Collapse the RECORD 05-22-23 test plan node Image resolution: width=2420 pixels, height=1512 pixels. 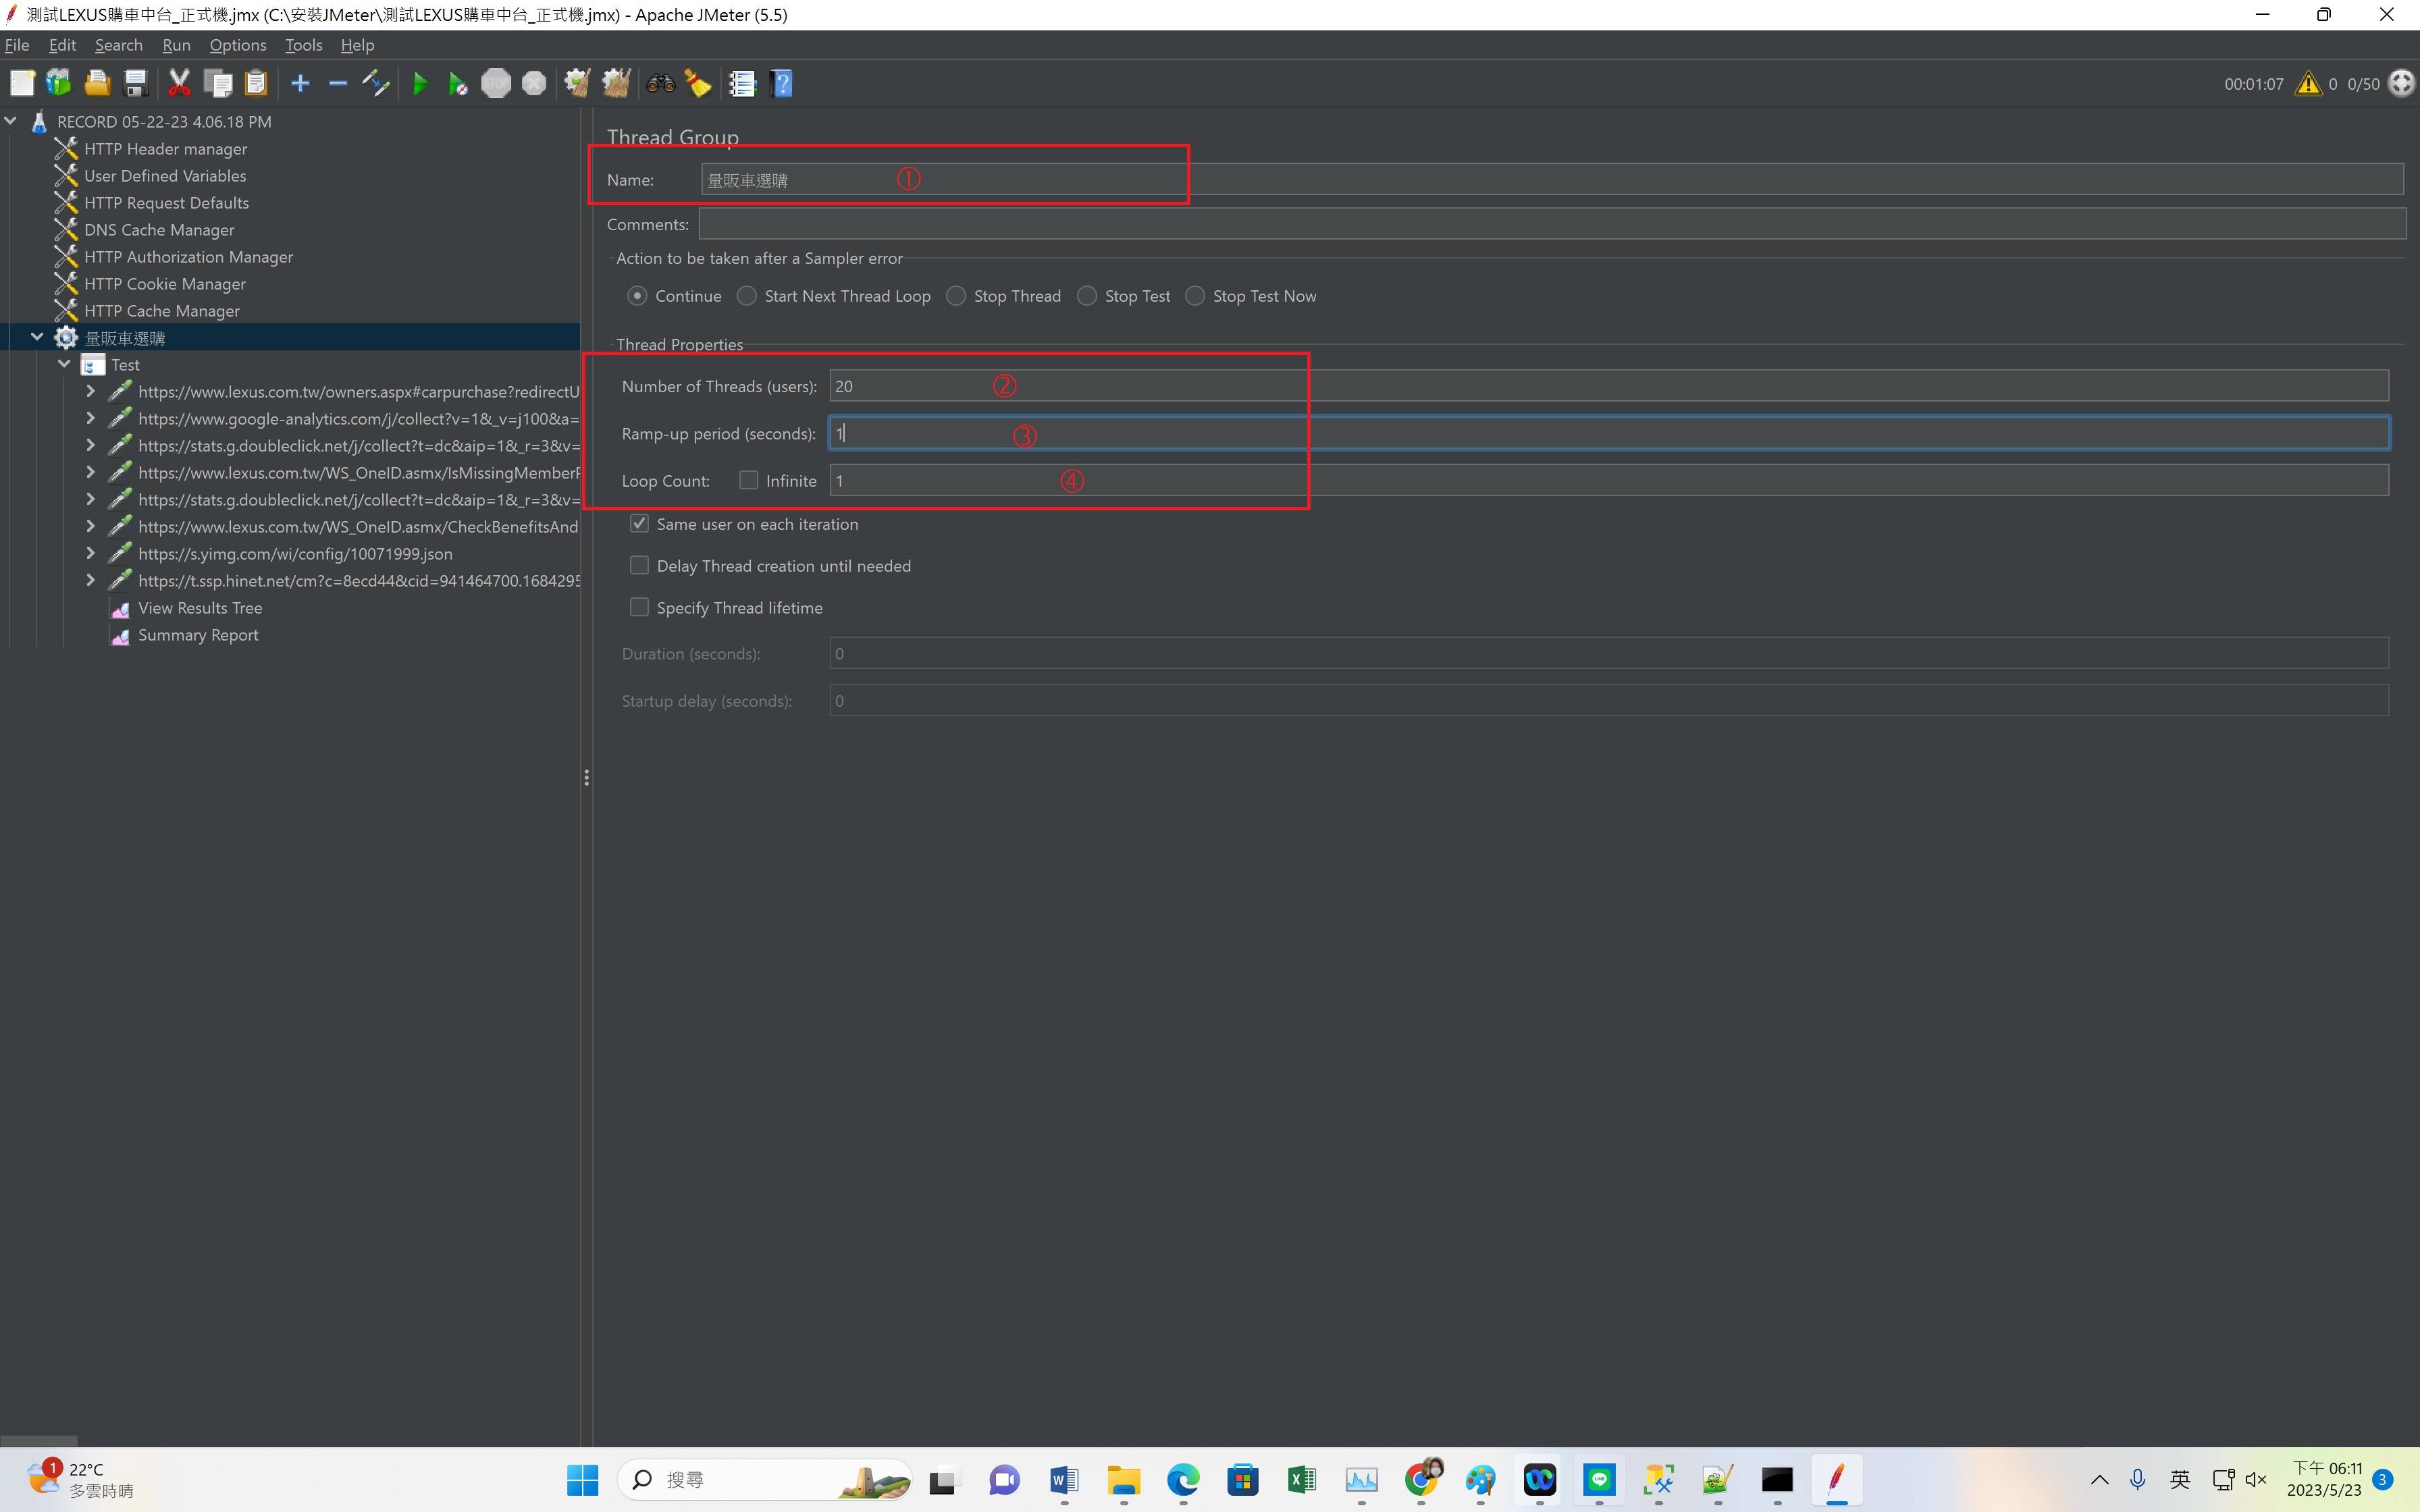(11, 121)
